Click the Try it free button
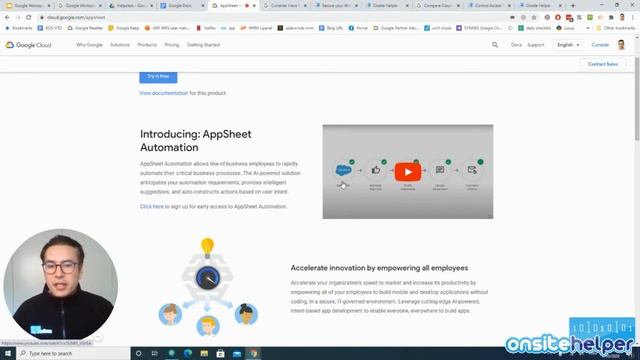The height and width of the screenshot is (360, 640). point(158,77)
